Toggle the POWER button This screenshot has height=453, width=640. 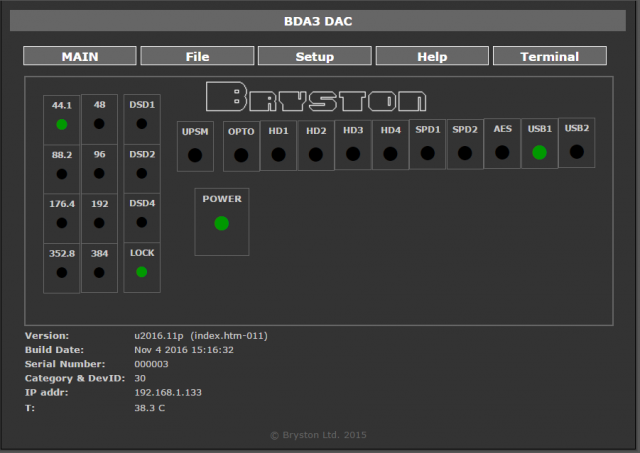[x=222, y=219]
